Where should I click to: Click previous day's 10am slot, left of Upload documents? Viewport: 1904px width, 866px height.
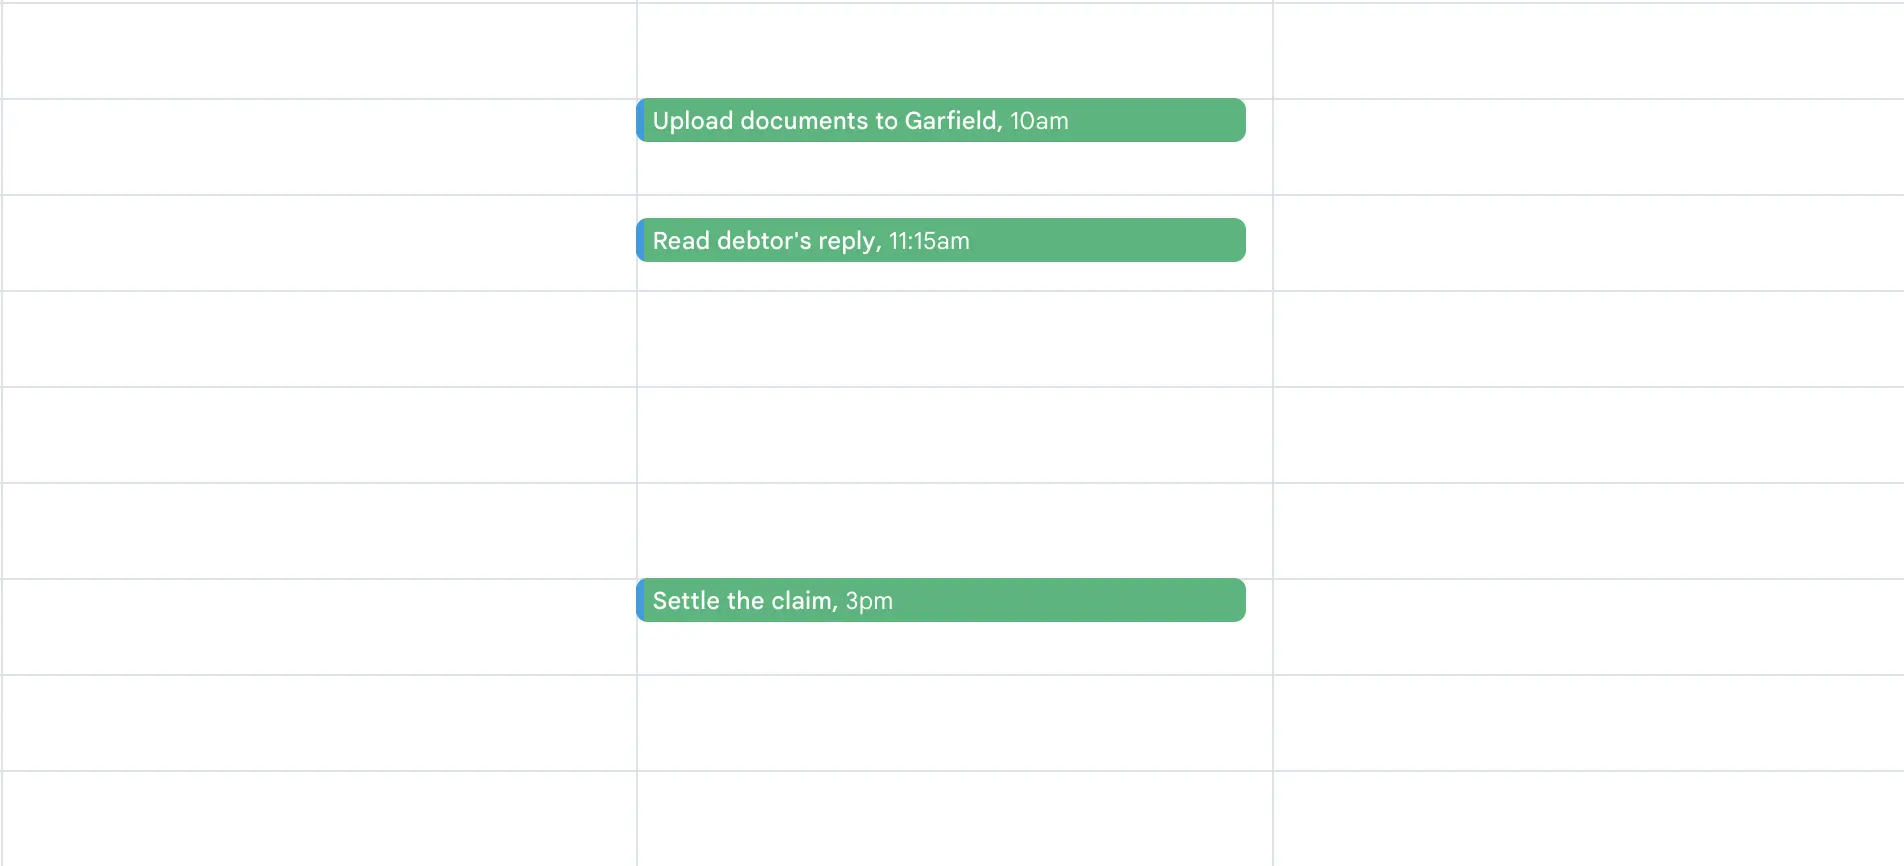pos(318,146)
